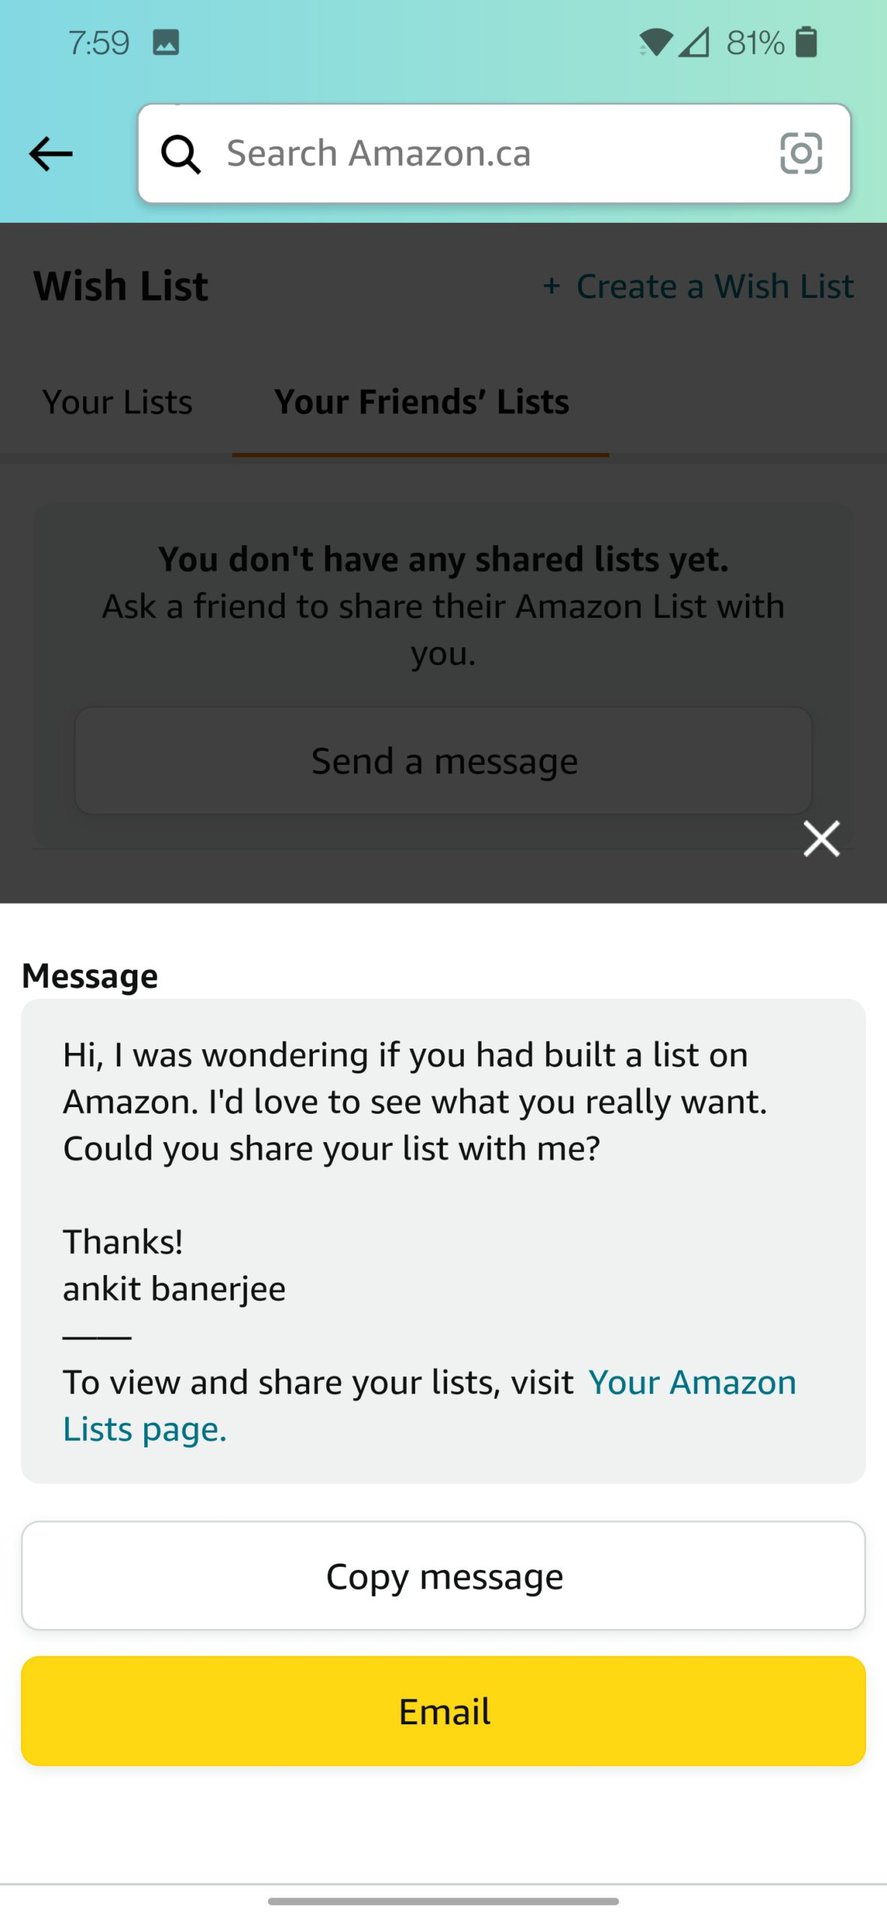Tap the 7:59 clock in status bar
This screenshot has height=1920, width=887.
tap(98, 42)
